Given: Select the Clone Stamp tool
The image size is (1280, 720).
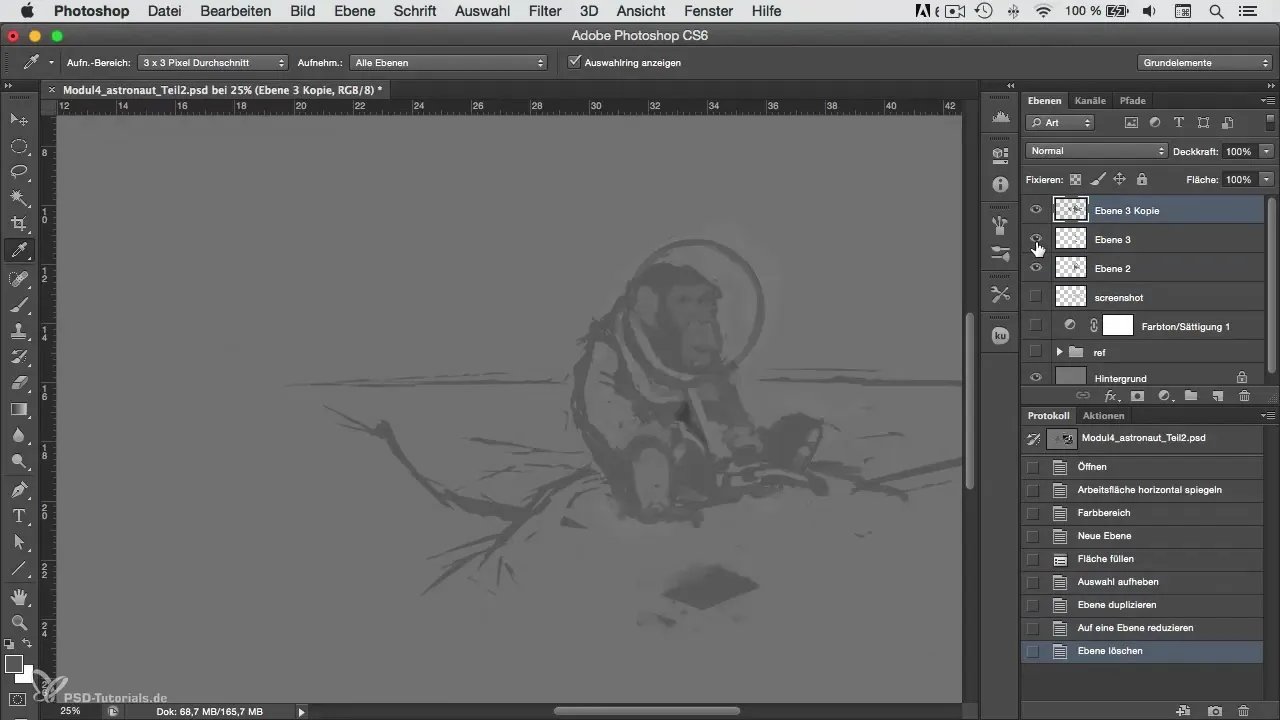Looking at the screenshot, I should (x=18, y=331).
